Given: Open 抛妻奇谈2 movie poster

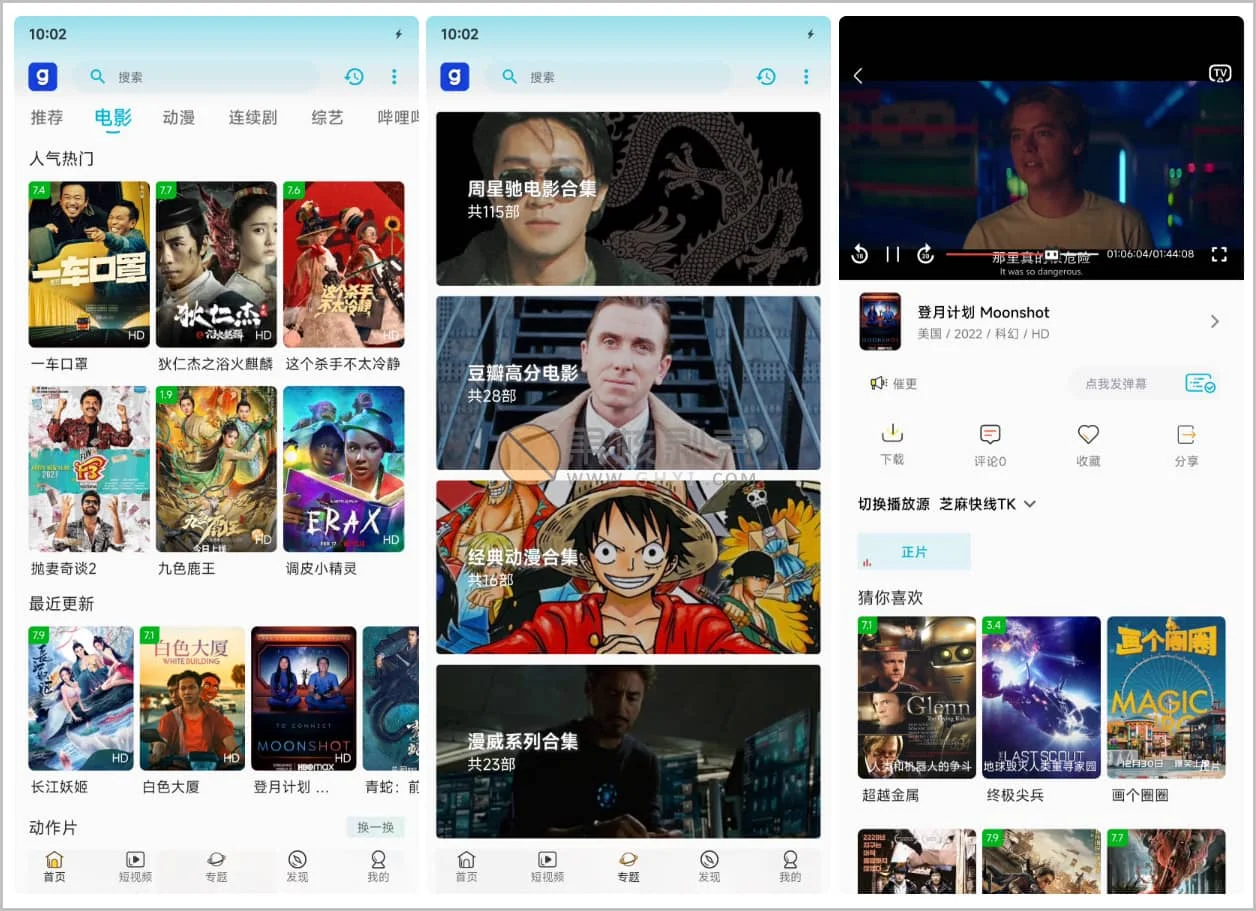Looking at the screenshot, I should [x=89, y=469].
